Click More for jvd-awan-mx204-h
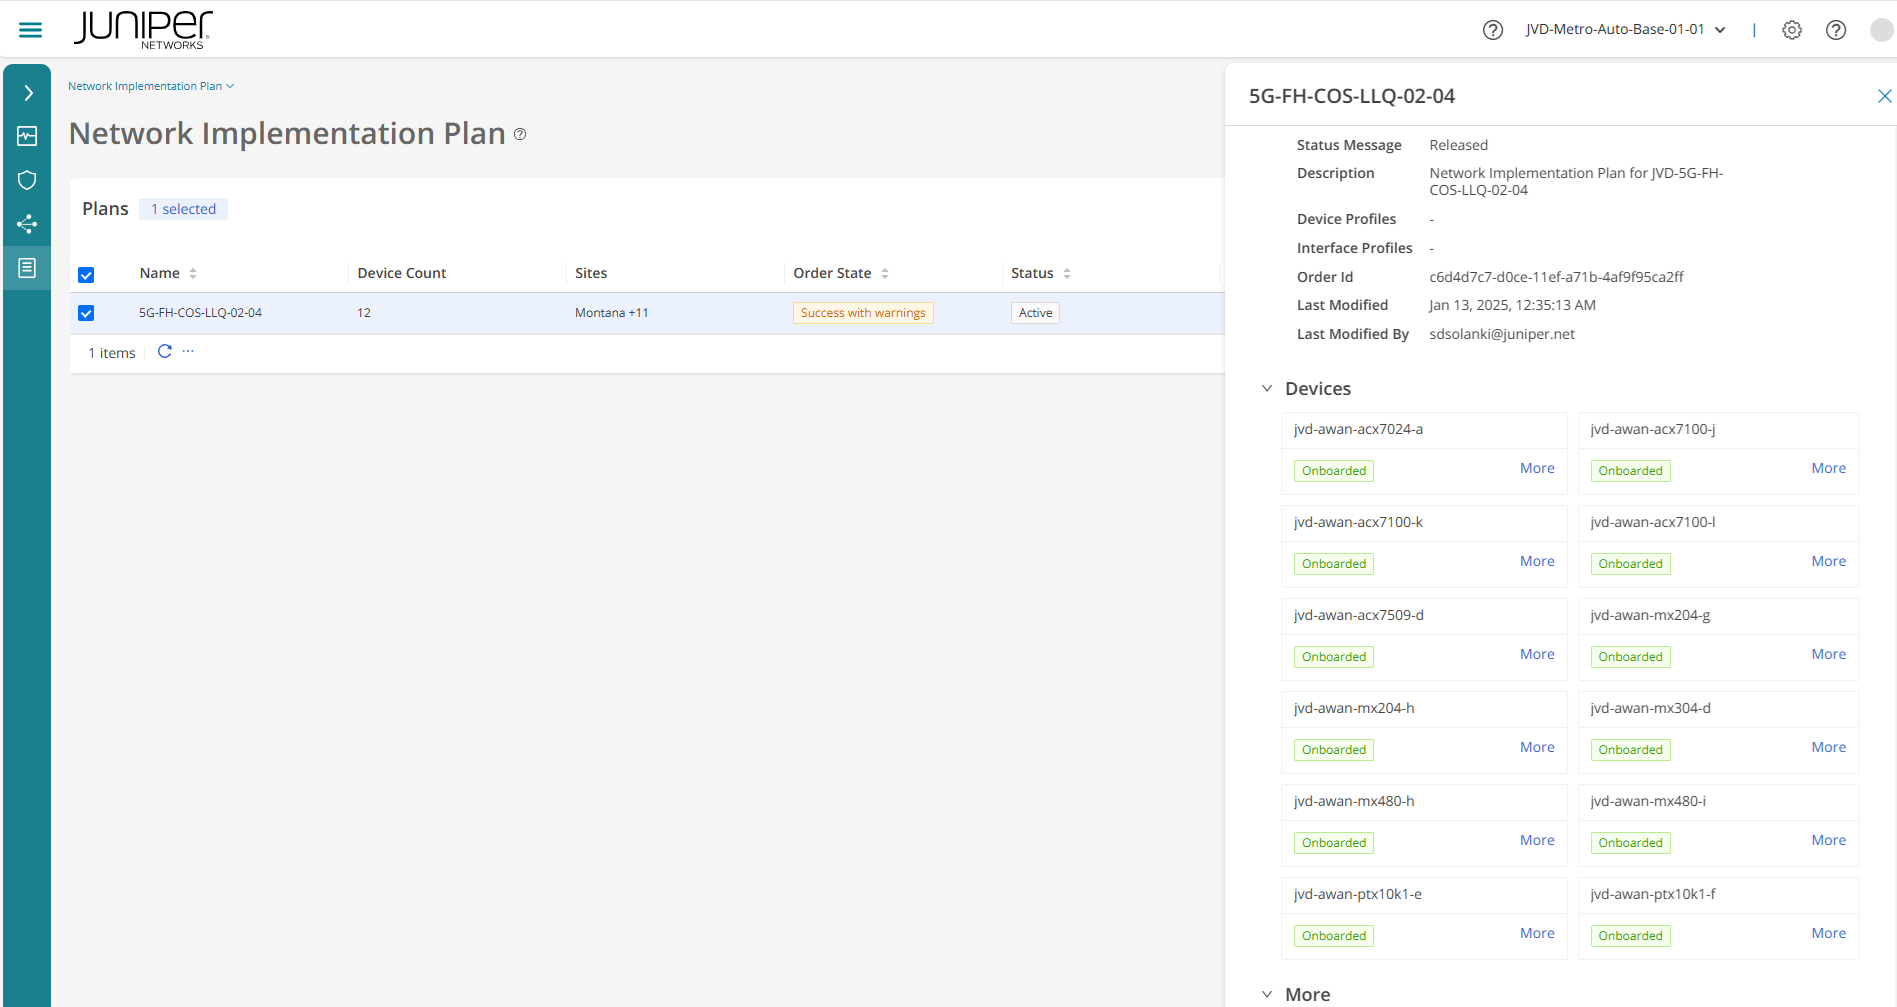This screenshot has height=1007, width=1897. point(1537,747)
